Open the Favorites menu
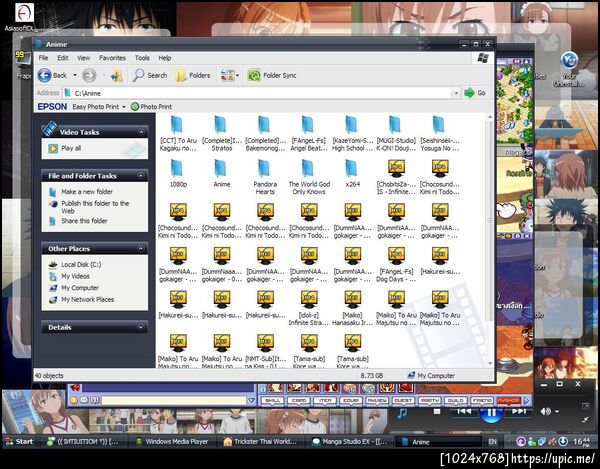Viewport: 600px width, 469px height. (x=112, y=58)
